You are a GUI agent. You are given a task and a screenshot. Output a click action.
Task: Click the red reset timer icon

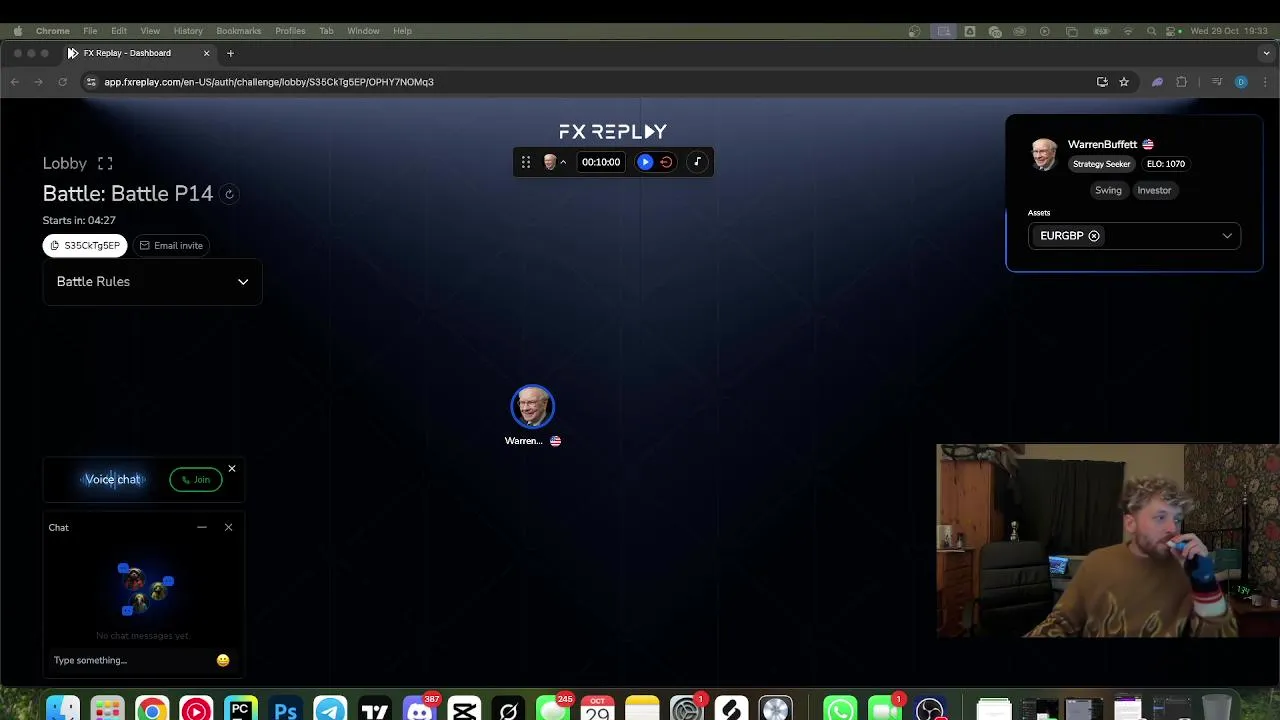coord(667,162)
